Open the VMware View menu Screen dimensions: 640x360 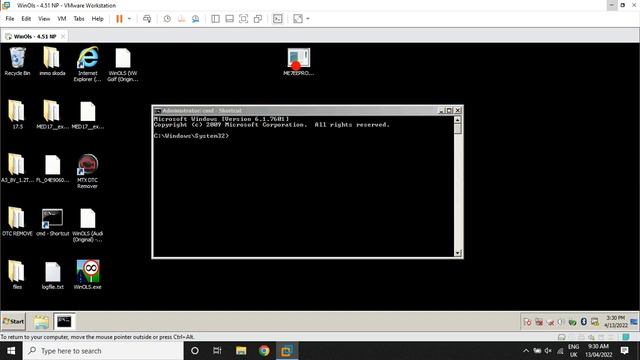click(x=44, y=19)
